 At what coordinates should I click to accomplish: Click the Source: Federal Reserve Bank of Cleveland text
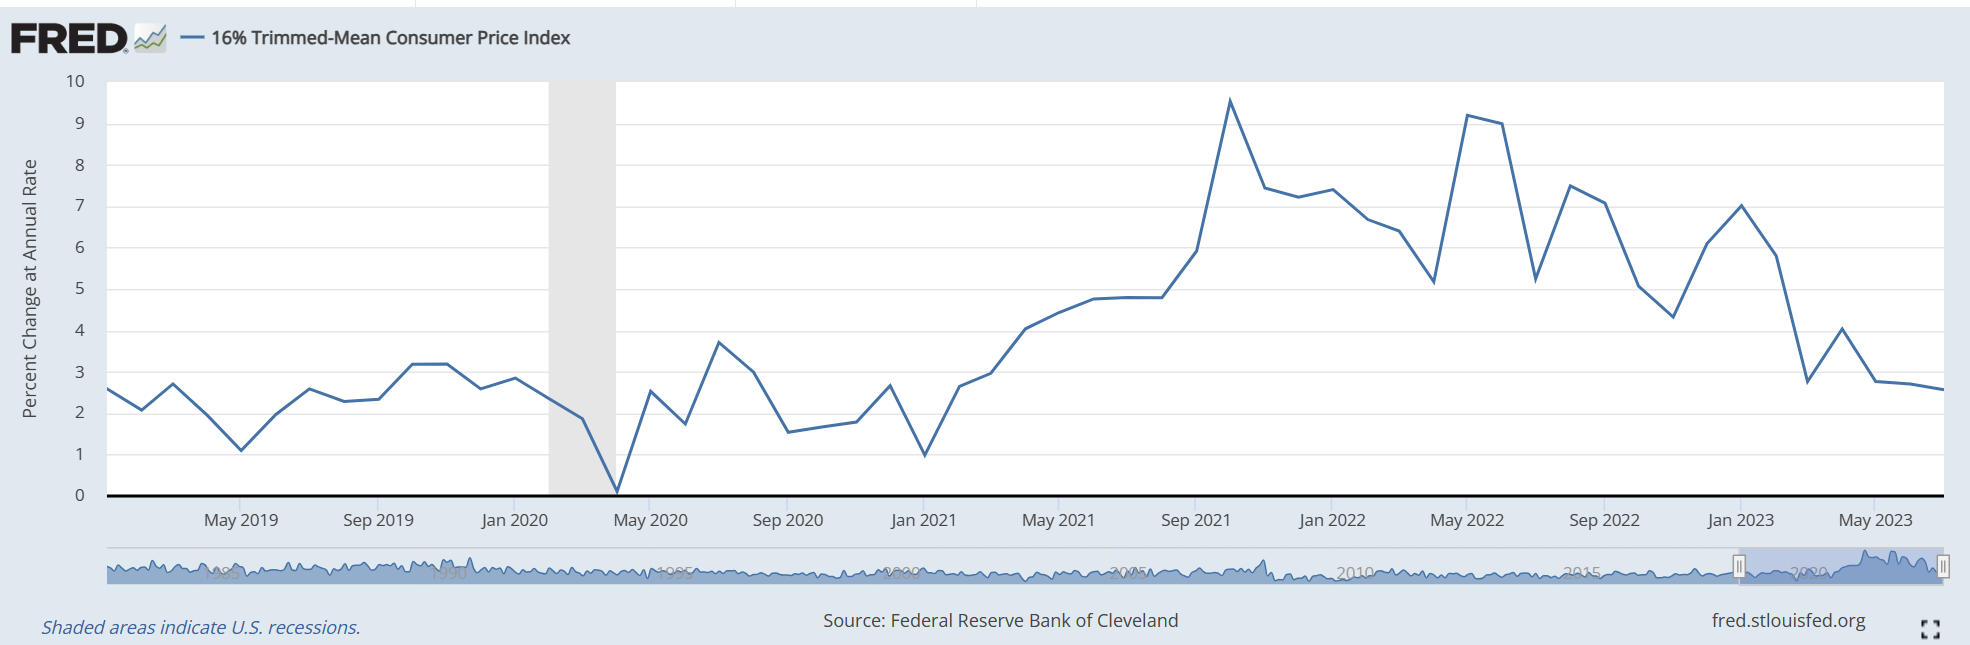(x=1000, y=621)
